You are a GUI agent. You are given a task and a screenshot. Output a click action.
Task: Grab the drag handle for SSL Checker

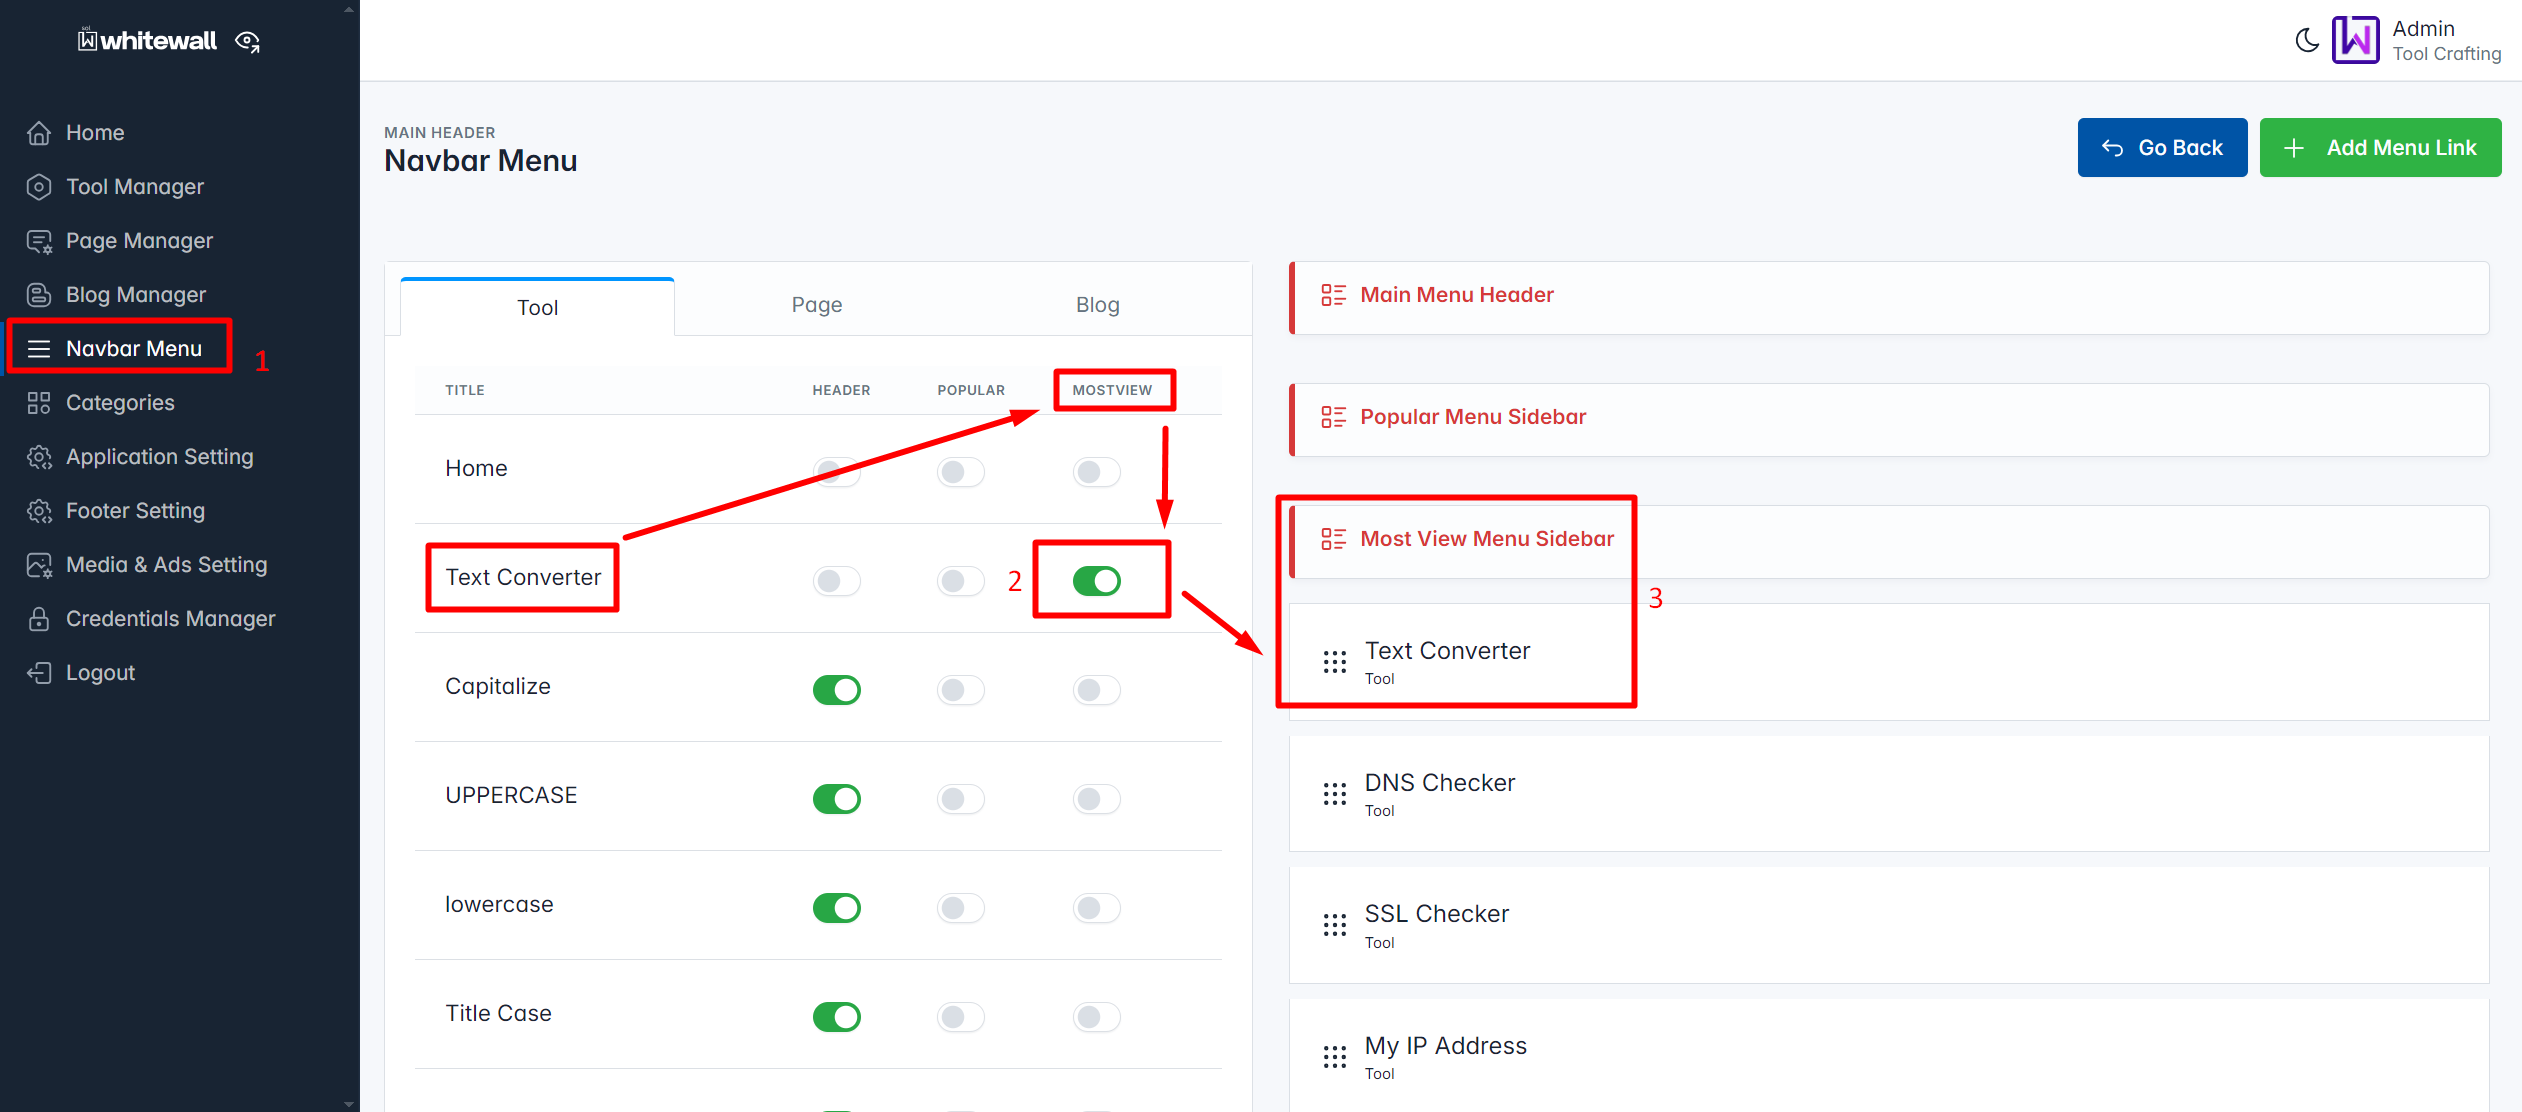[x=1335, y=925]
